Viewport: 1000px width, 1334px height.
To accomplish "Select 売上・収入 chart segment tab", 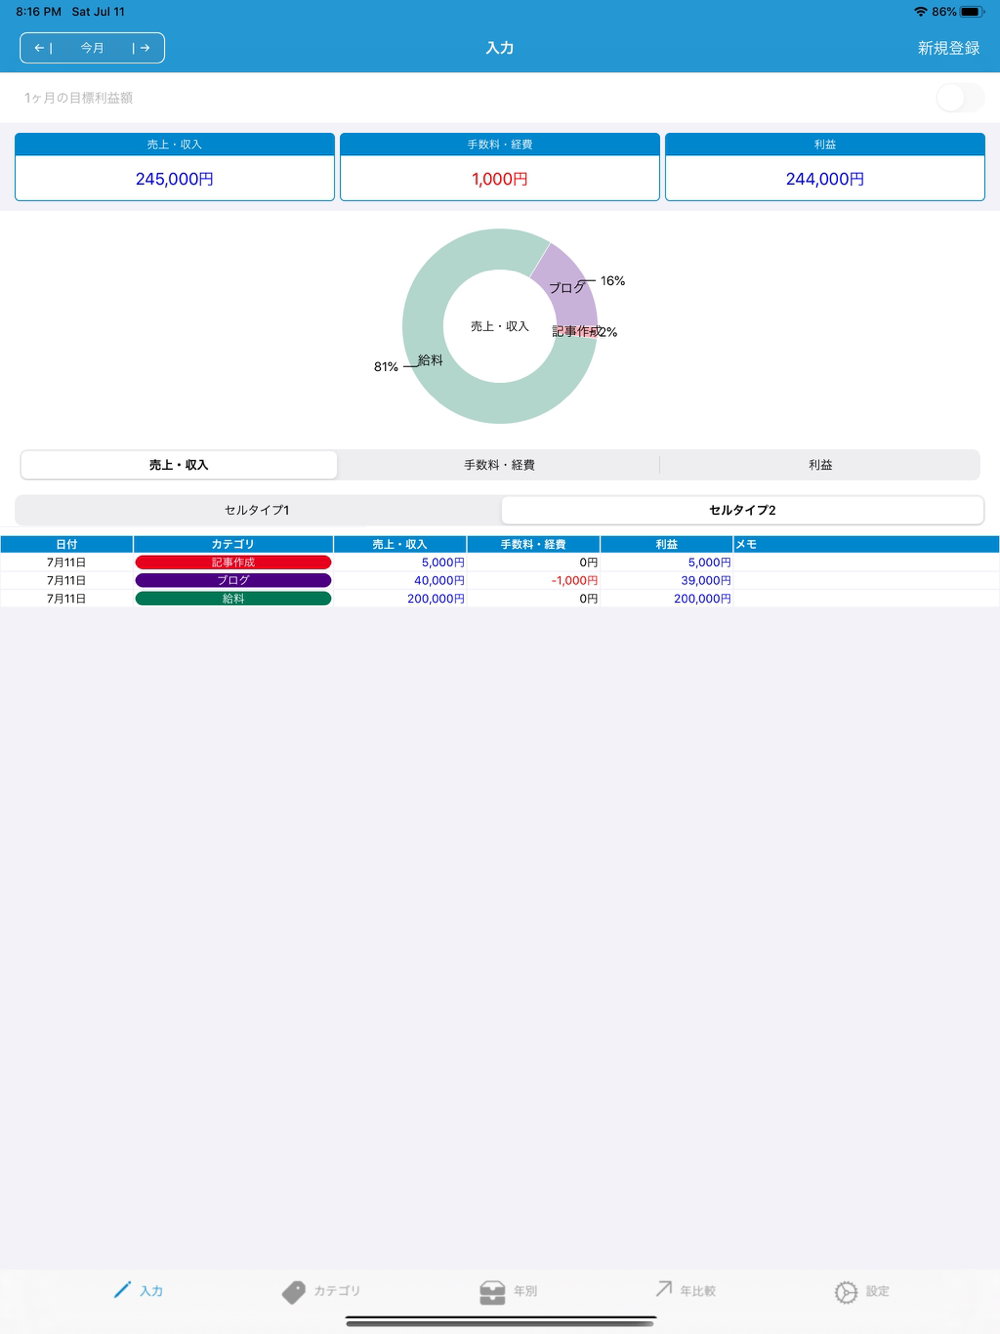I will pos(179,465).
